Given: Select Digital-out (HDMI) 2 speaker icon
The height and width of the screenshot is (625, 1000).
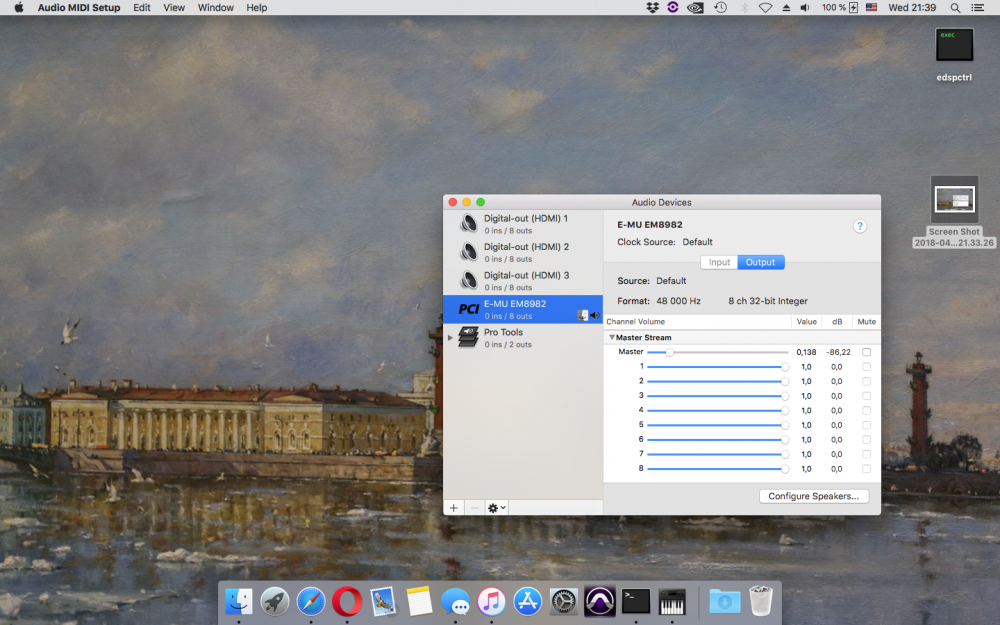Looking at the screenshot, I should point(469,253).
